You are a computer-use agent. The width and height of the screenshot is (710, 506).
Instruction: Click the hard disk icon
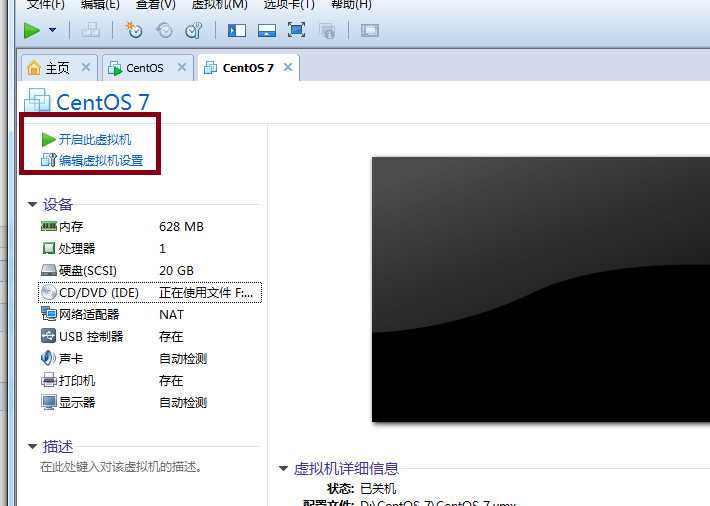click(48, 270)
